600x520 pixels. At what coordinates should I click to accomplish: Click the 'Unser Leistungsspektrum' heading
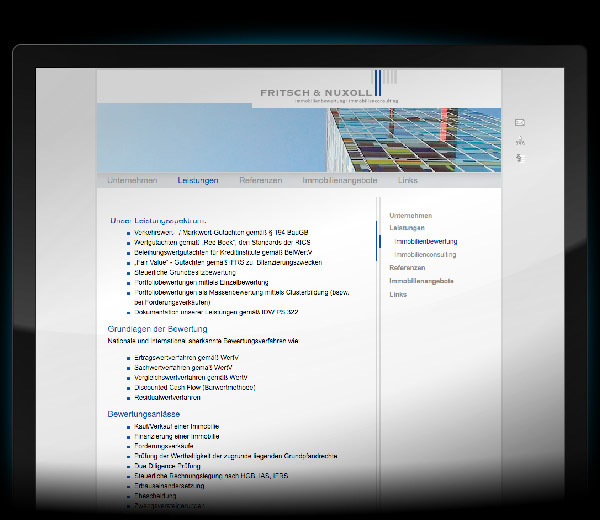click(x=158, y=221)
